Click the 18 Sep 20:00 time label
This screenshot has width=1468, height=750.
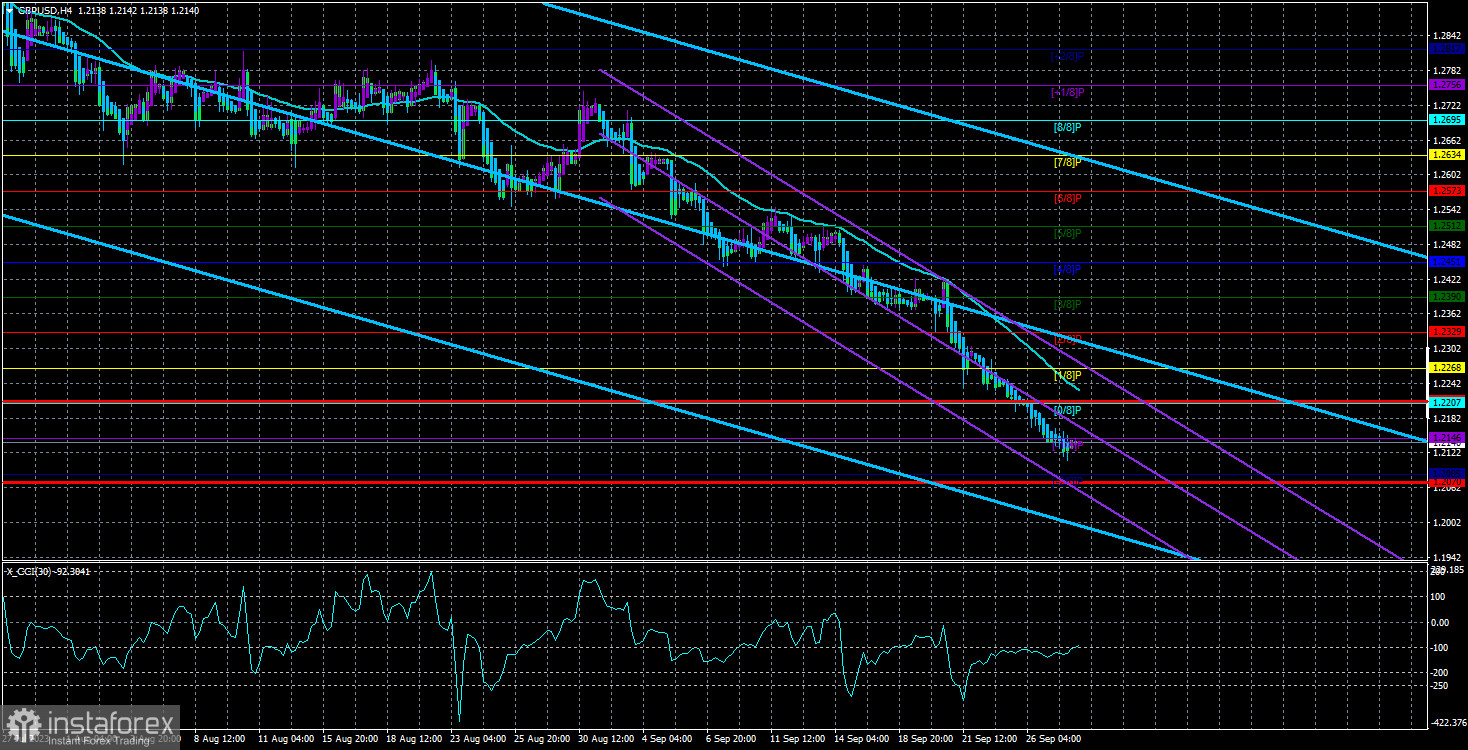pos(927,740)
